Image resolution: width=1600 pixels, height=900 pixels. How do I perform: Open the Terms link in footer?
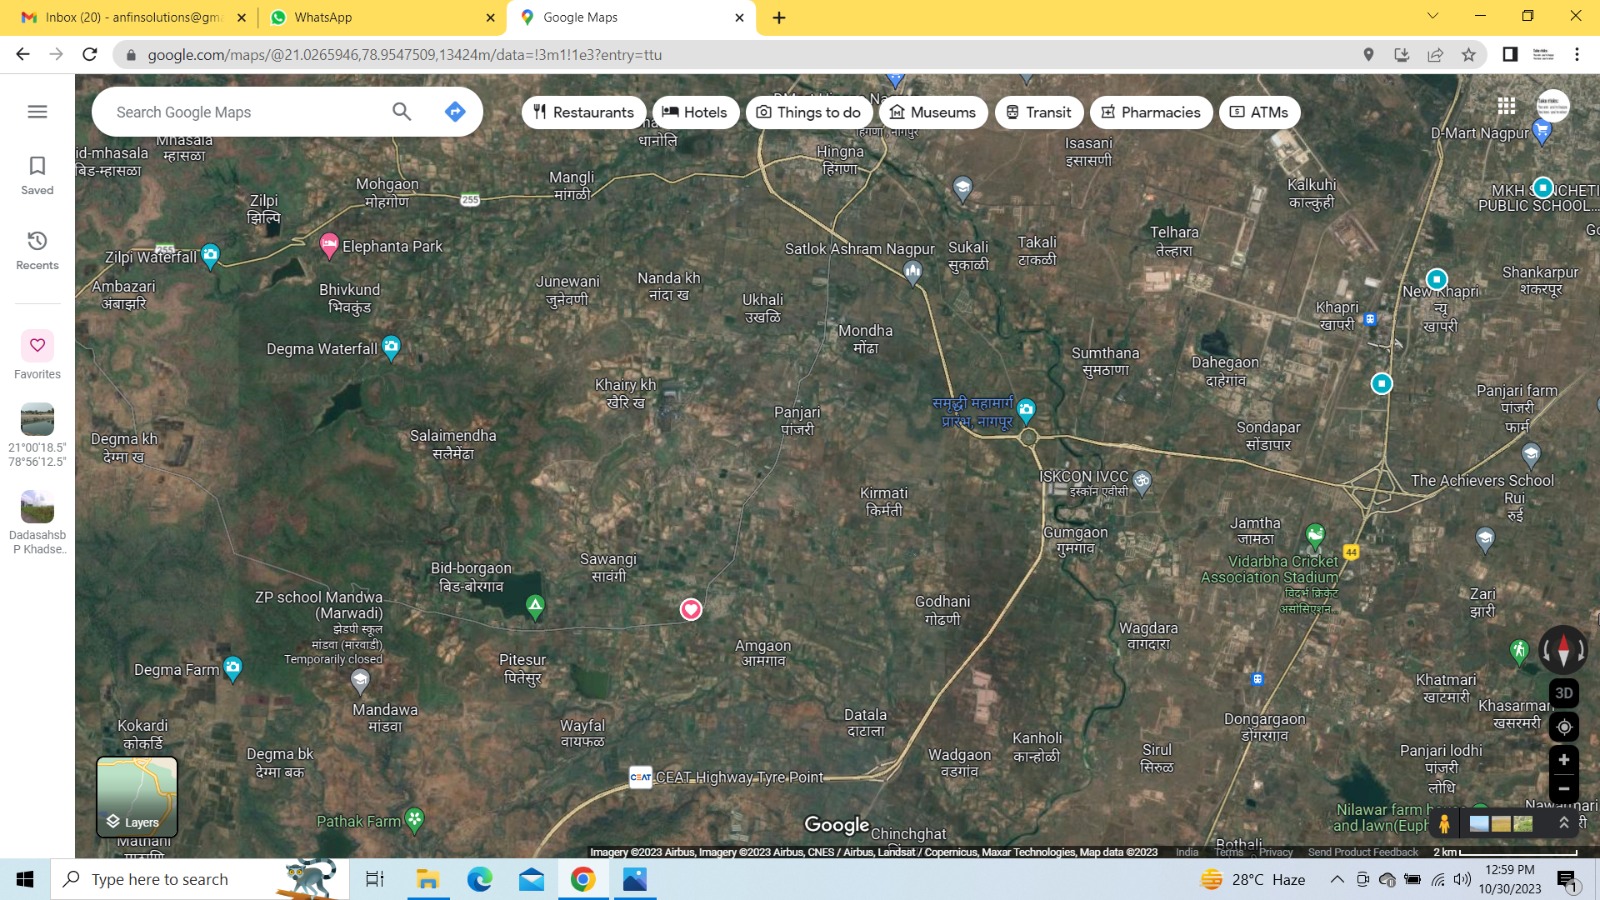pos(1229,852)
